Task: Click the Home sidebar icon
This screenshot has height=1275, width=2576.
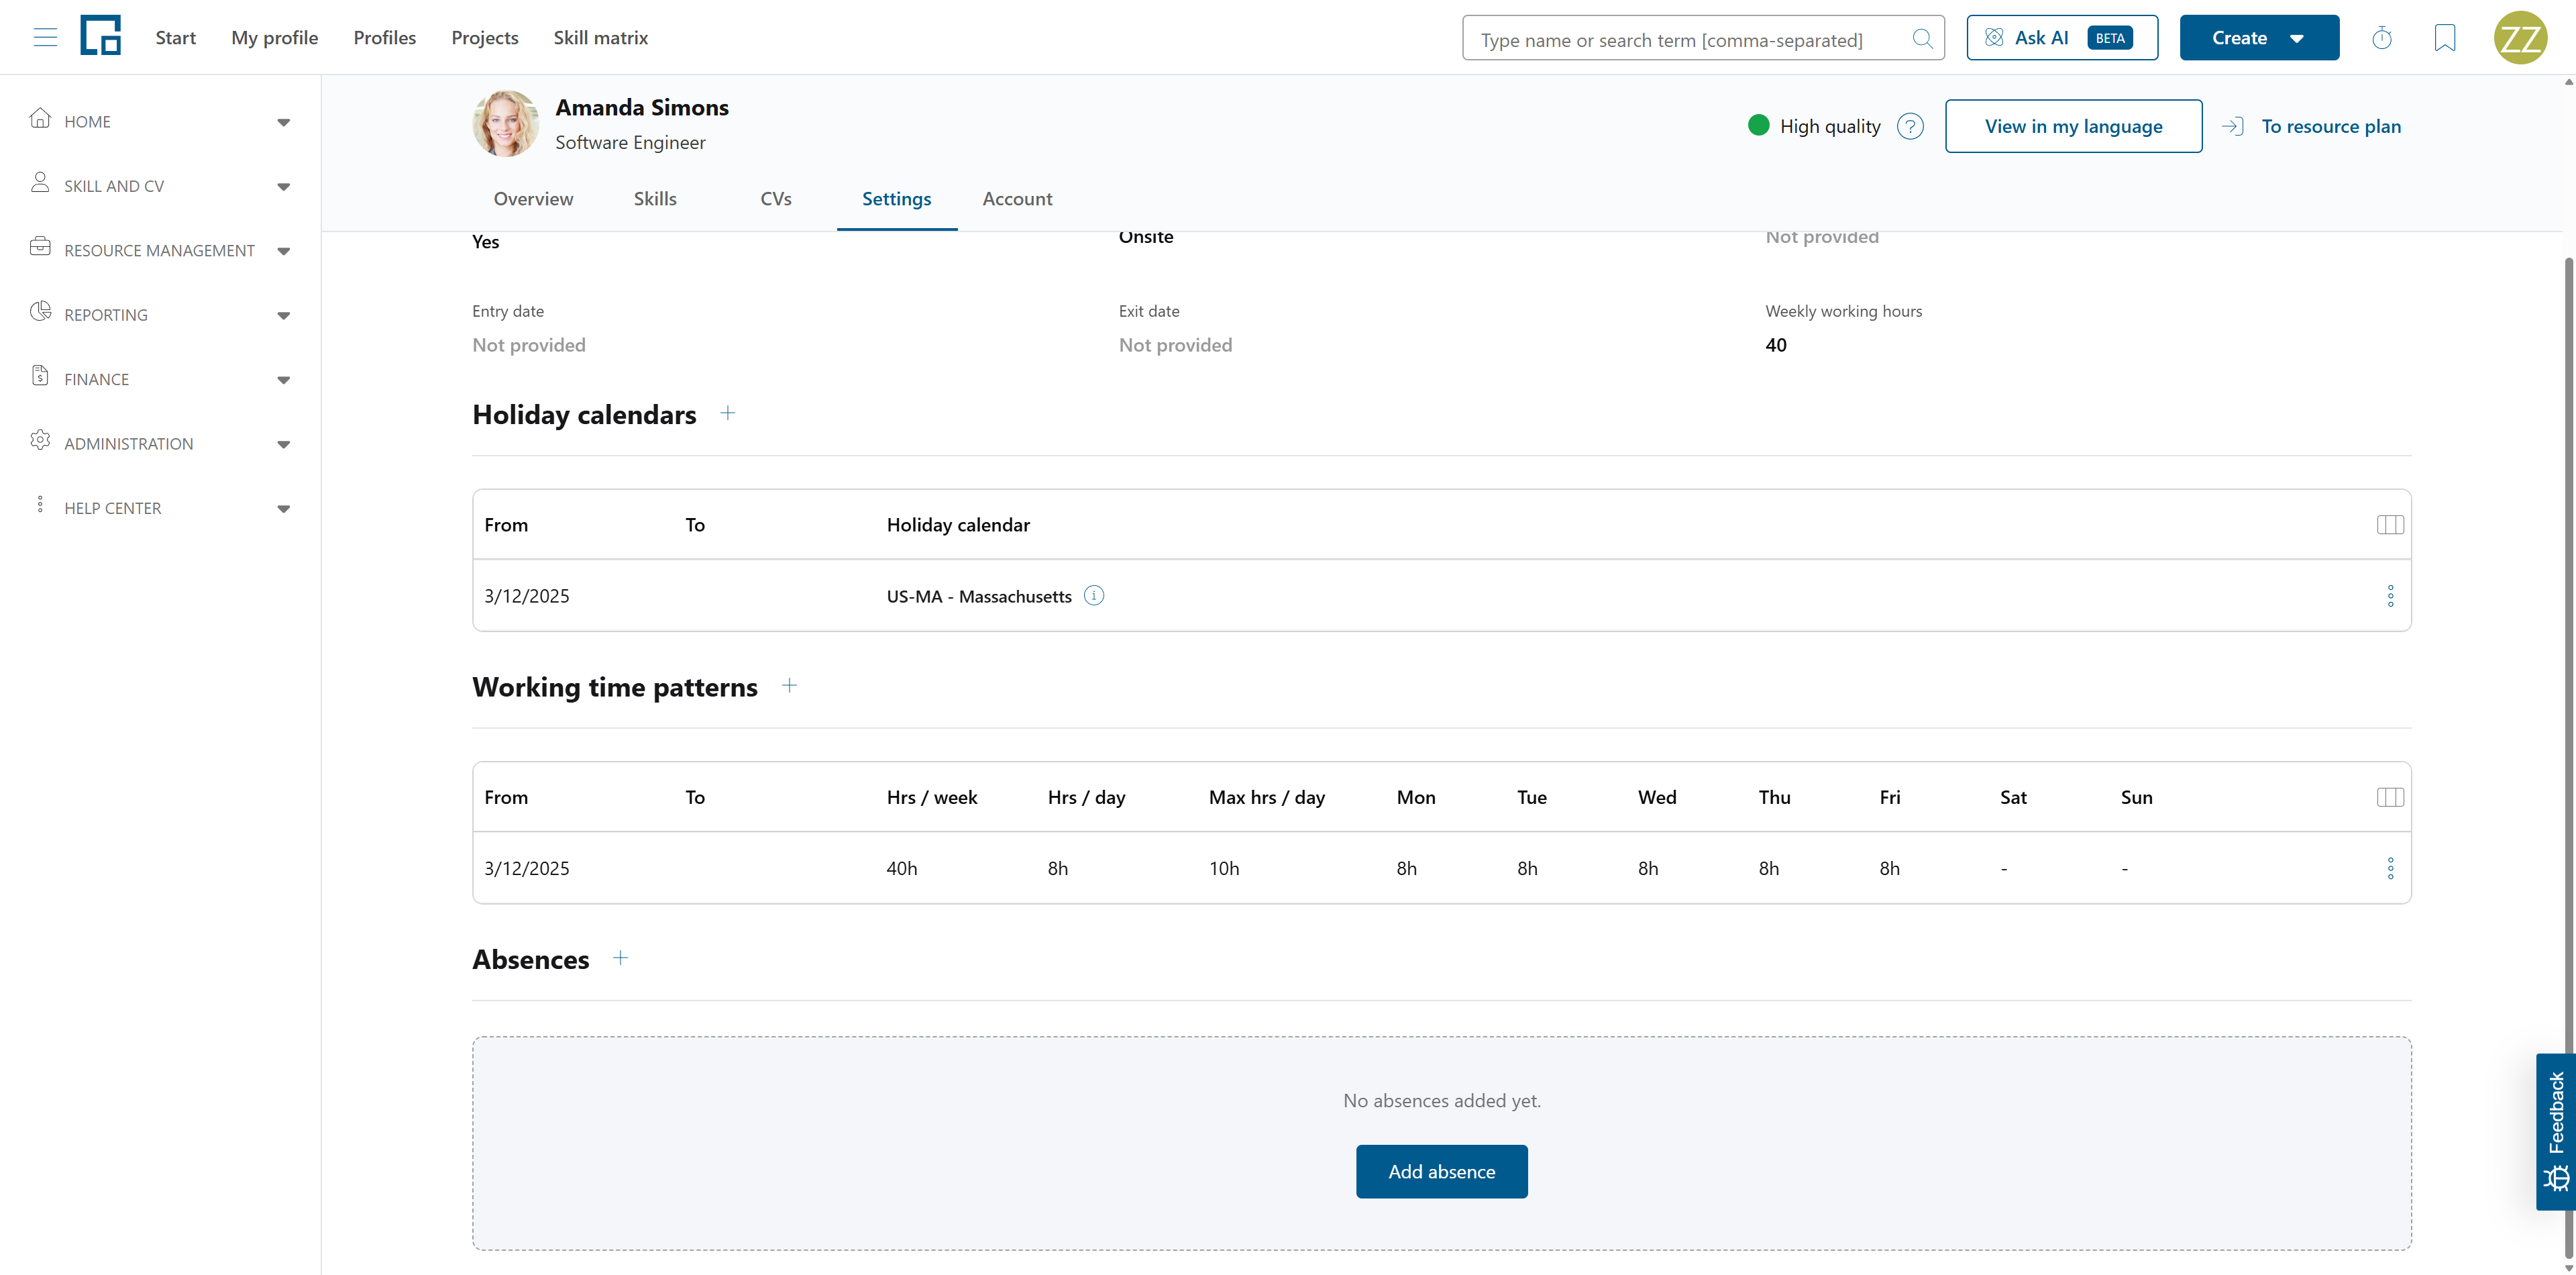Action: click(40, 118)
